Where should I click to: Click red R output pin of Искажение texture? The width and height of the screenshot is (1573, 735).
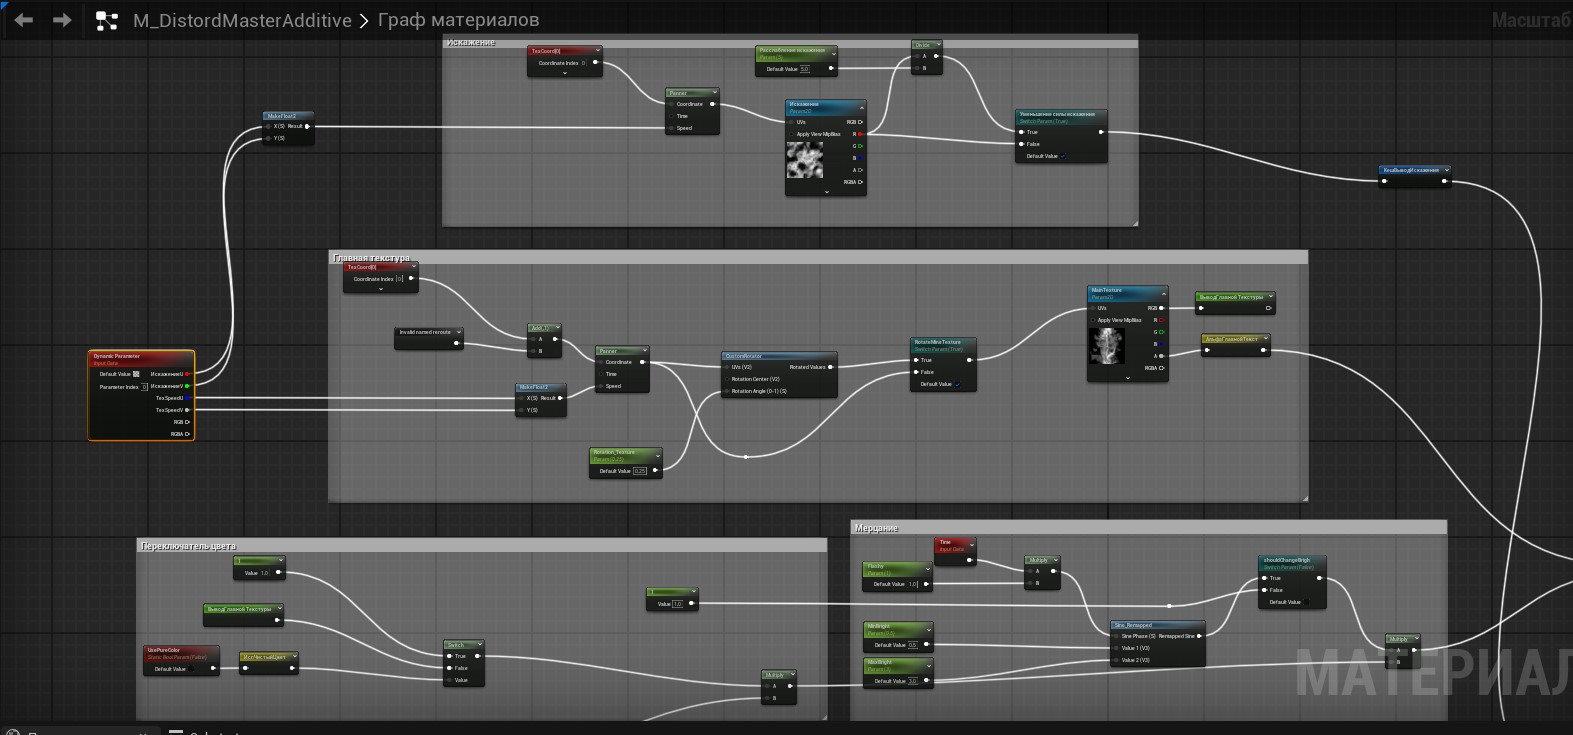[860, 134]
